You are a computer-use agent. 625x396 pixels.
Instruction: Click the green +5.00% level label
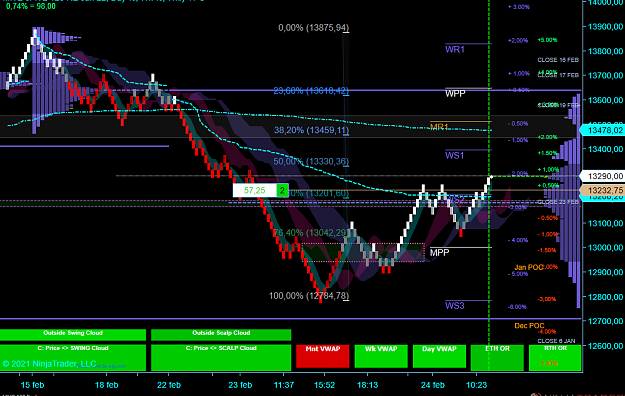547,40
